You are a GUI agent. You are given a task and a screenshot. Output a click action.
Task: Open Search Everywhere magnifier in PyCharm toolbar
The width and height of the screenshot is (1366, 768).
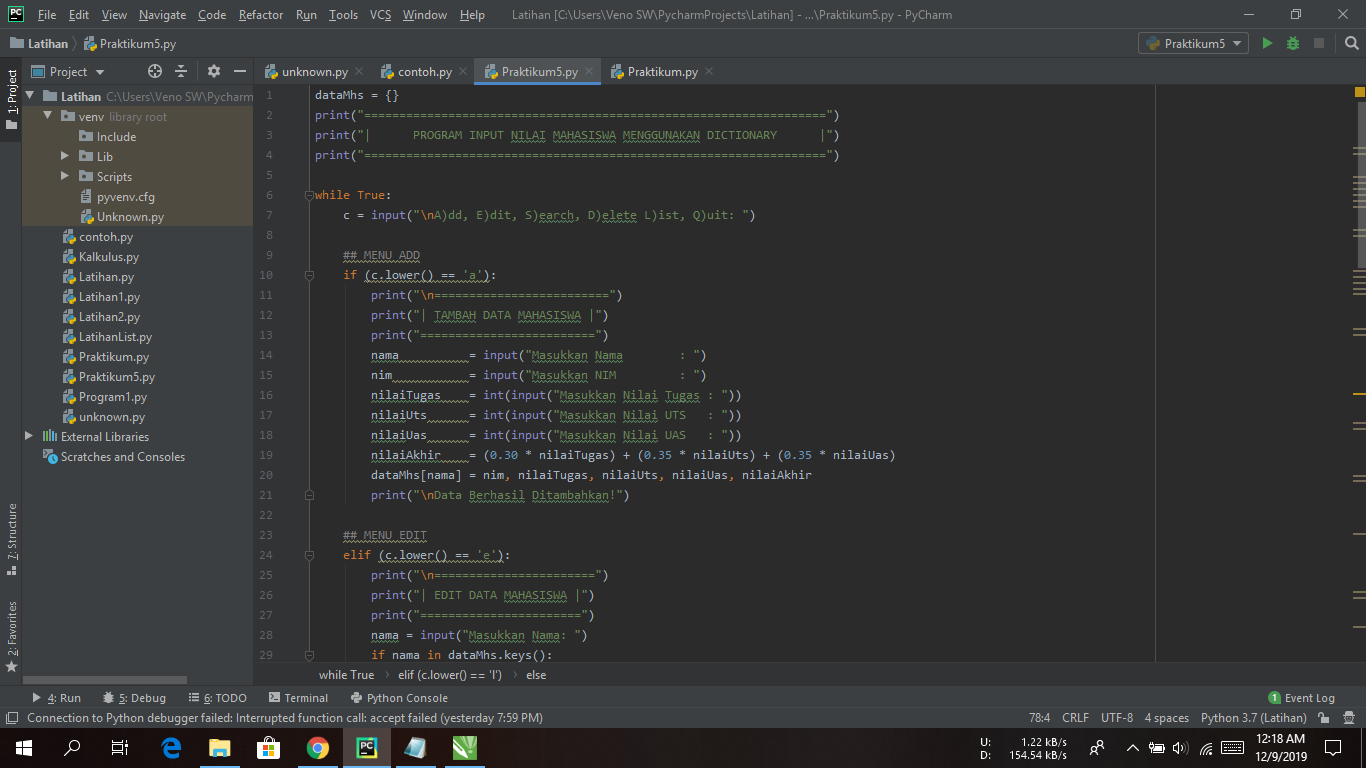pos(1351,44)
